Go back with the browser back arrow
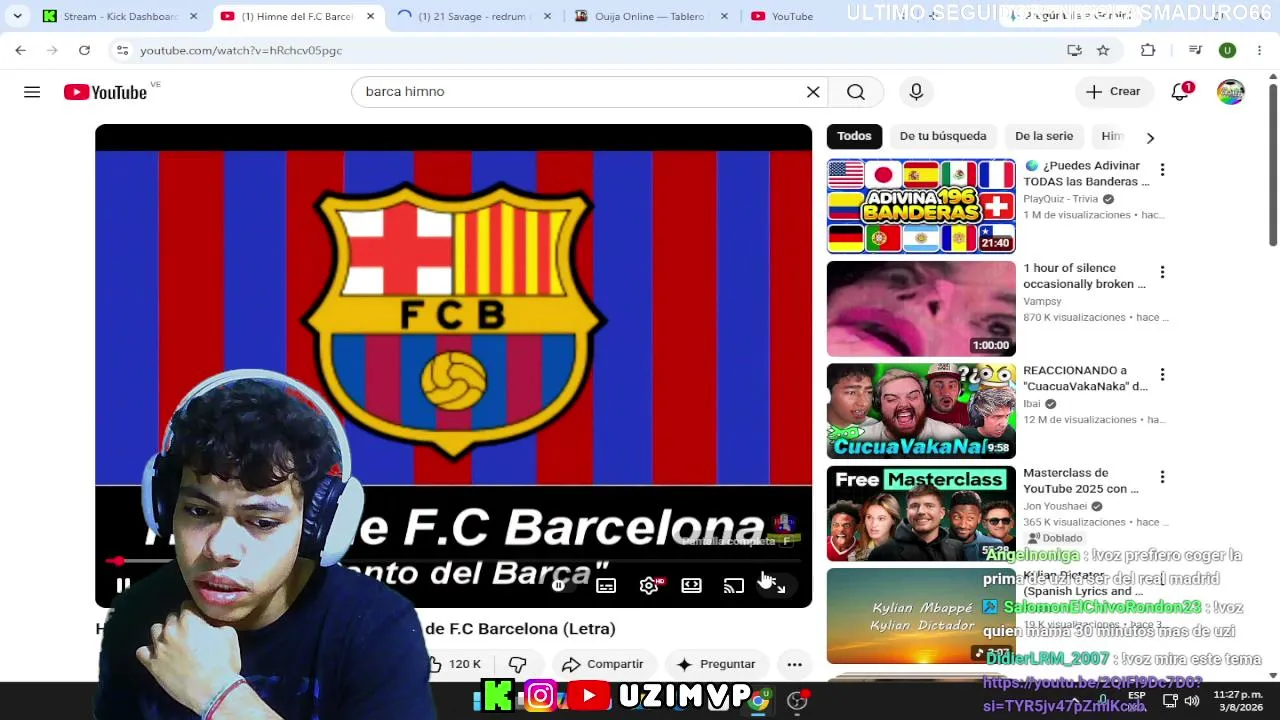The width and height of the screenshot is (1280, 720). [20, 50]
